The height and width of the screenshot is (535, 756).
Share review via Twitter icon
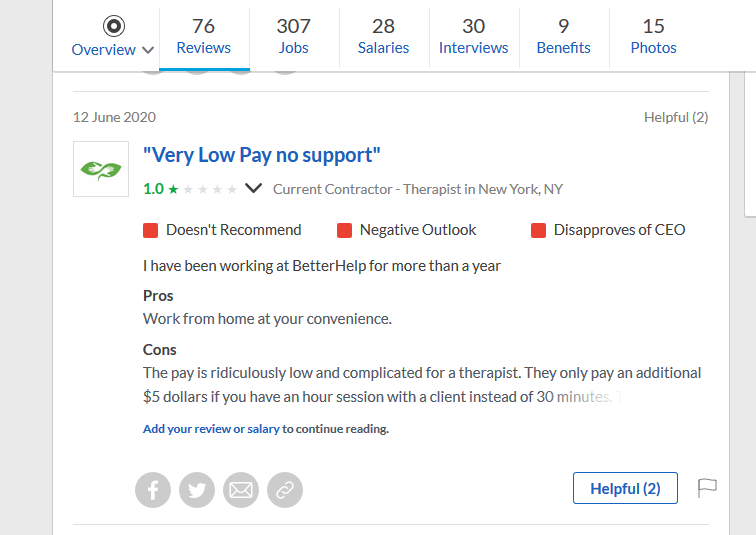click(x=197, y=490)
